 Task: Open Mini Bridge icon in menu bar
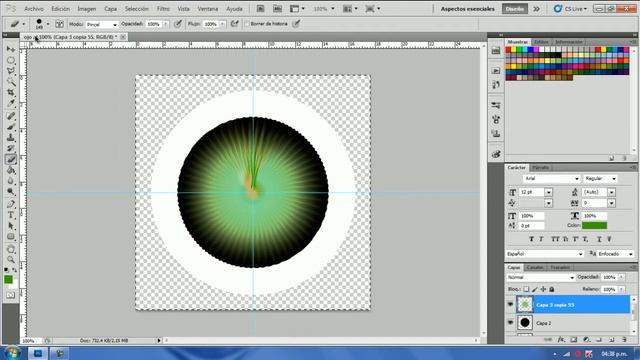click(x=278, y=9)
